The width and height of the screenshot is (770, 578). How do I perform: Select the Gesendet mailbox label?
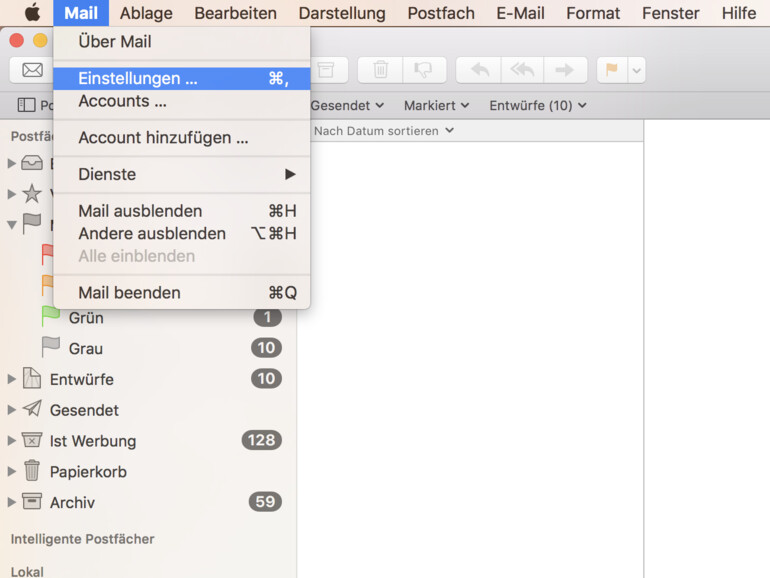pyautogui.click(x=84, y=410)
